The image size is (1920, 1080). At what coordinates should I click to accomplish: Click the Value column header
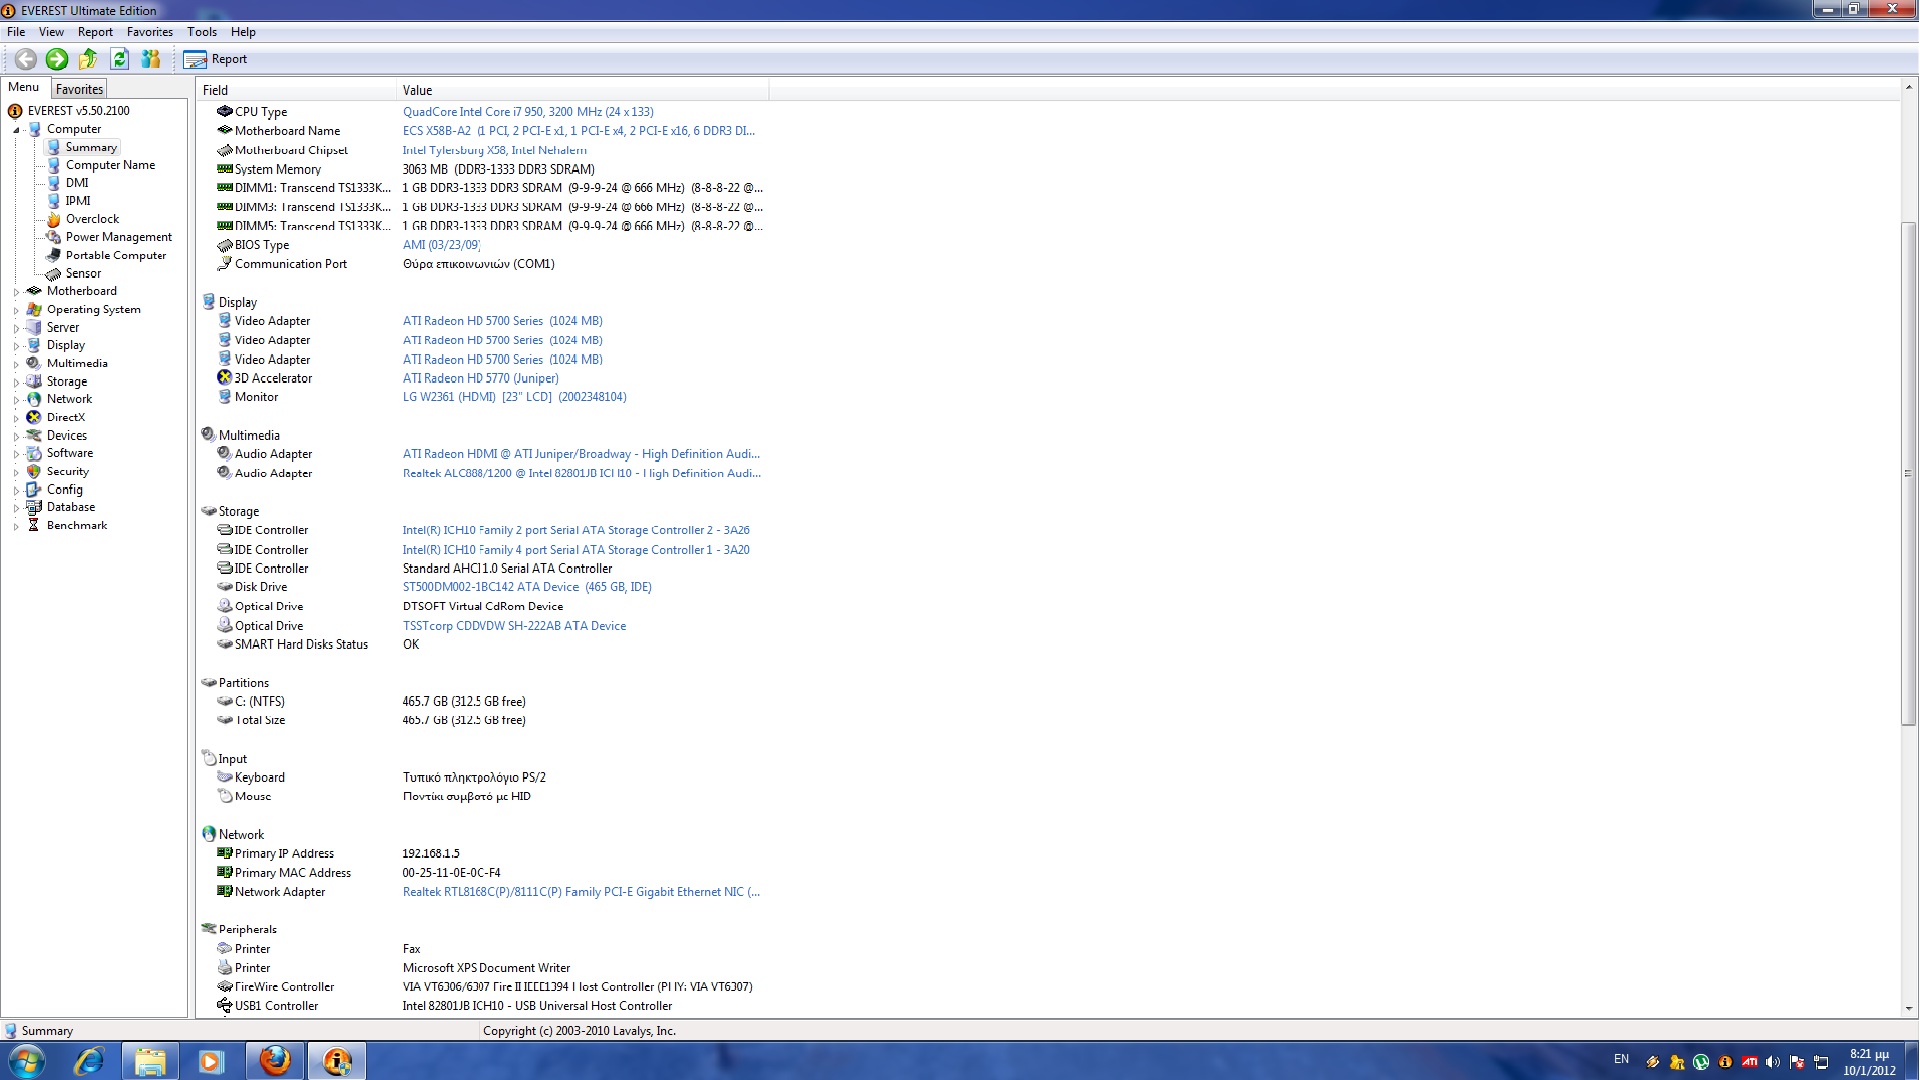[583, 90]
